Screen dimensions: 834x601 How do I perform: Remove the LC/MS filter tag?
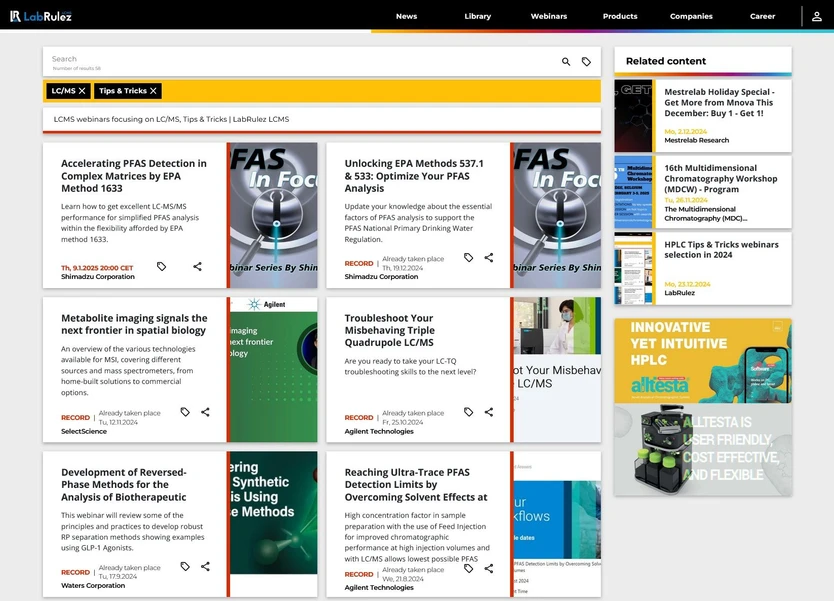82,91
